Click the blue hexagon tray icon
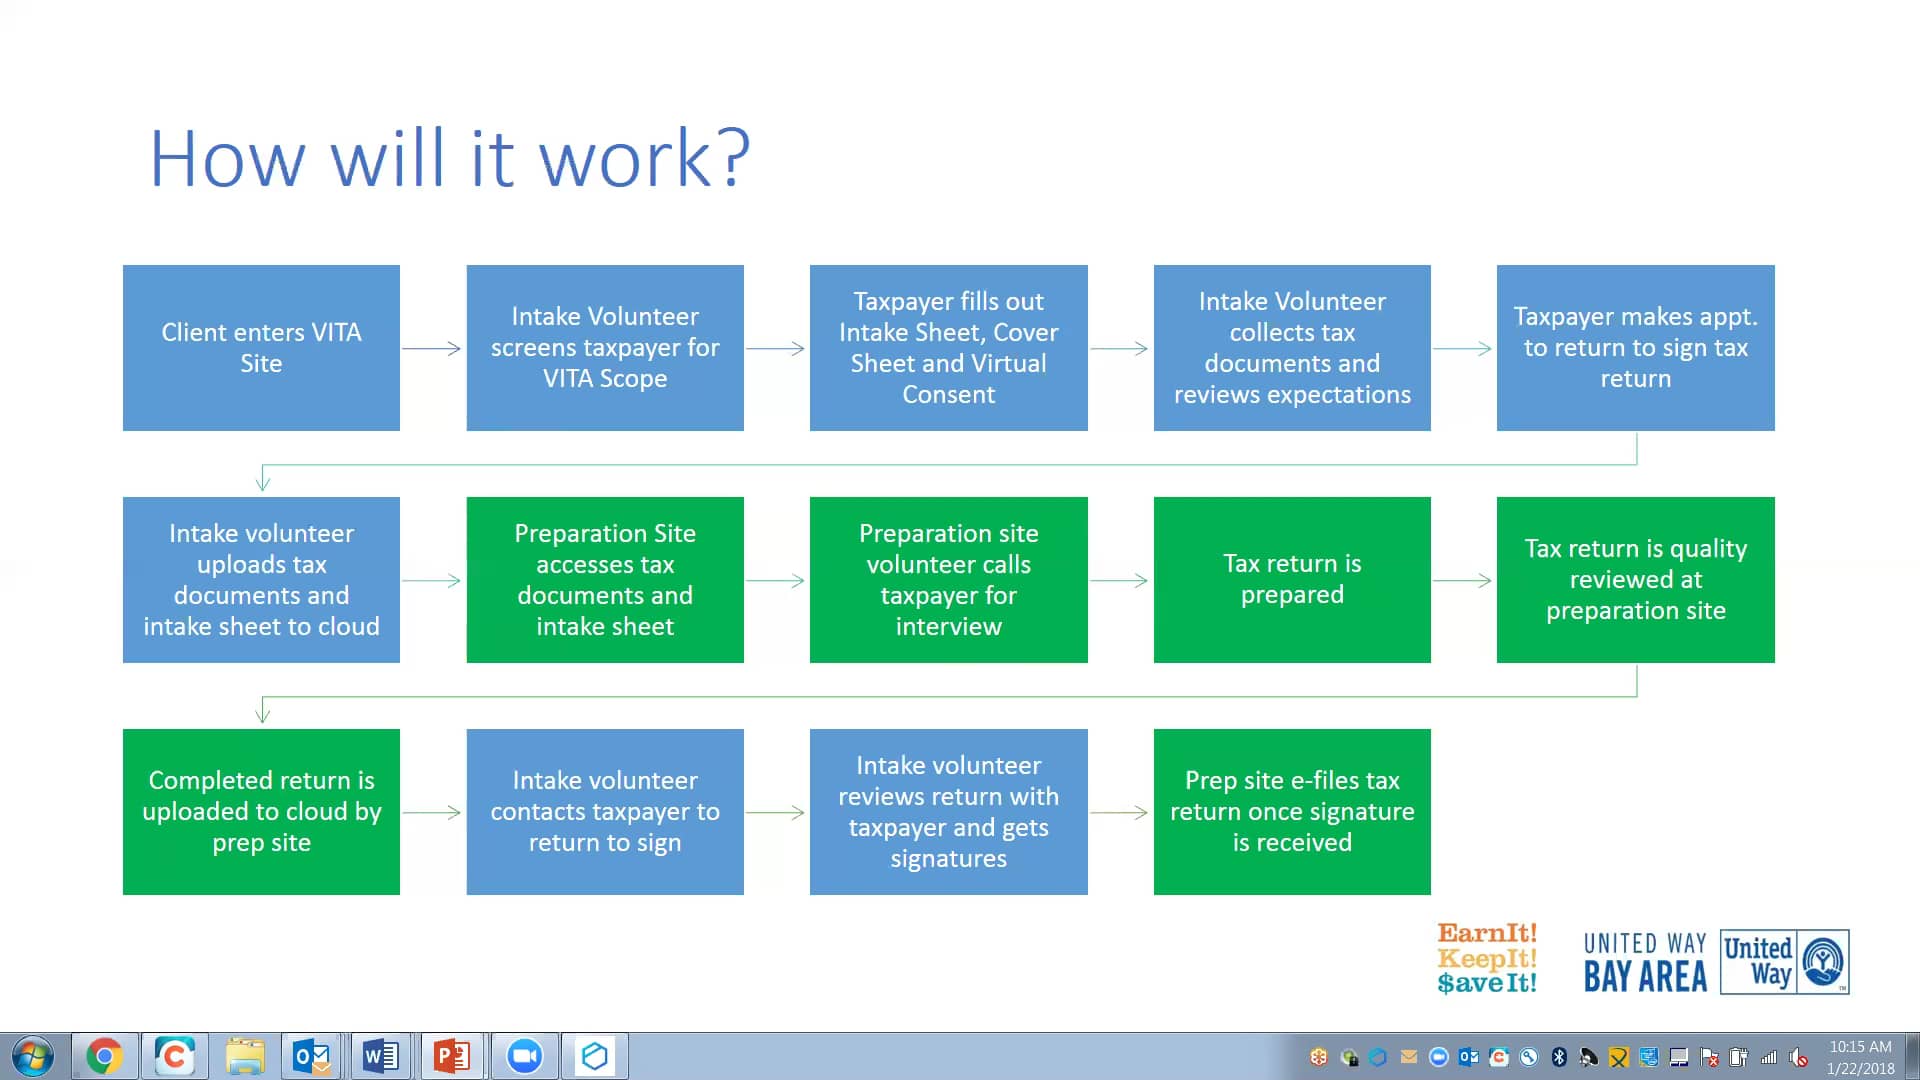The width and height of the screenshot is (1920, 1080). [1378, 1057]
